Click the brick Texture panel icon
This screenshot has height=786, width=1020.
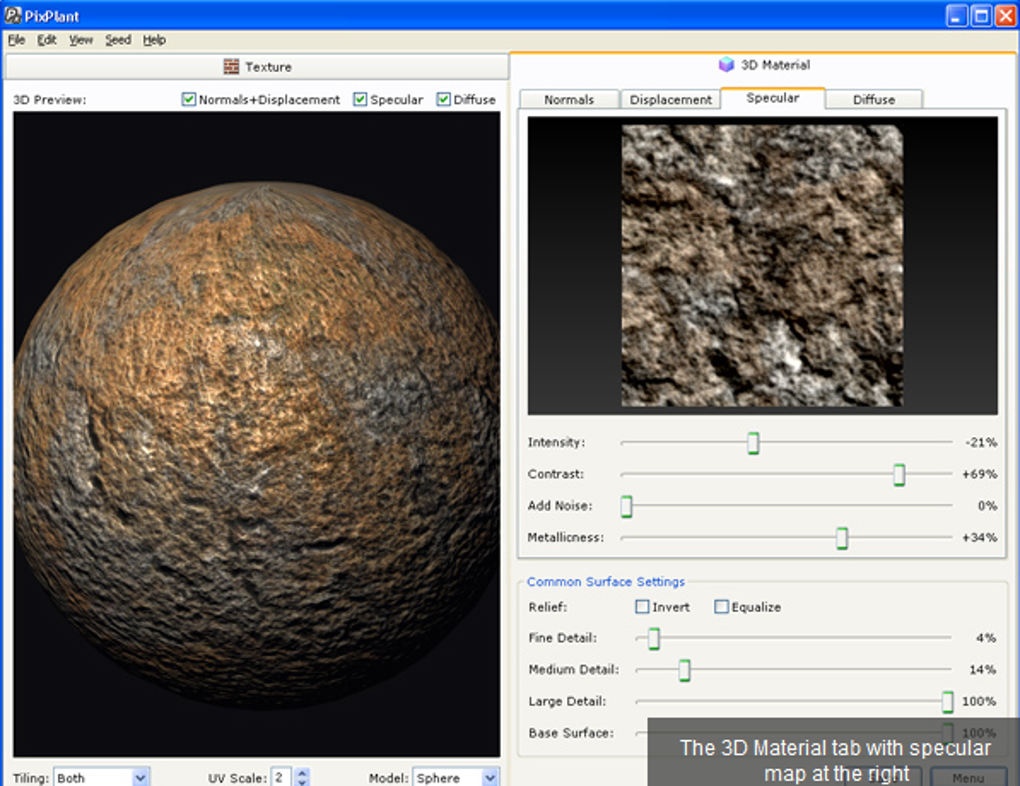(x=231, y=67)
